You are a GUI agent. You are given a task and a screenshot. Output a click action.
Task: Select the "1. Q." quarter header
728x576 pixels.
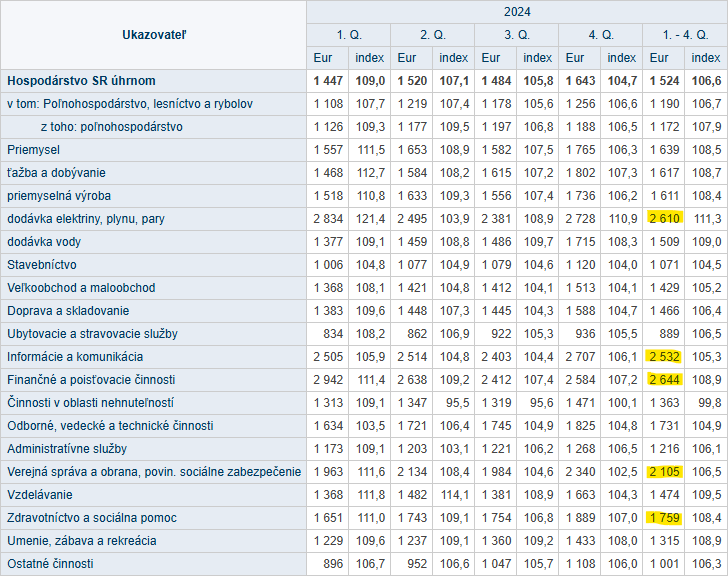tap(349, 35)
